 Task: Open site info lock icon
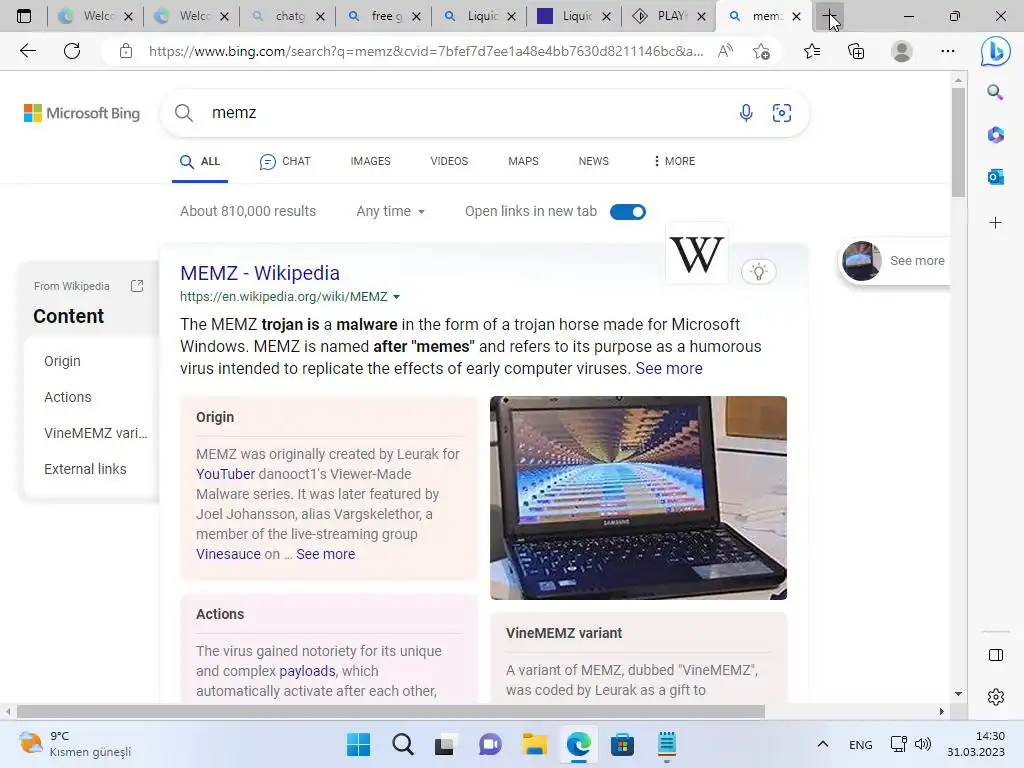point(126,51)
